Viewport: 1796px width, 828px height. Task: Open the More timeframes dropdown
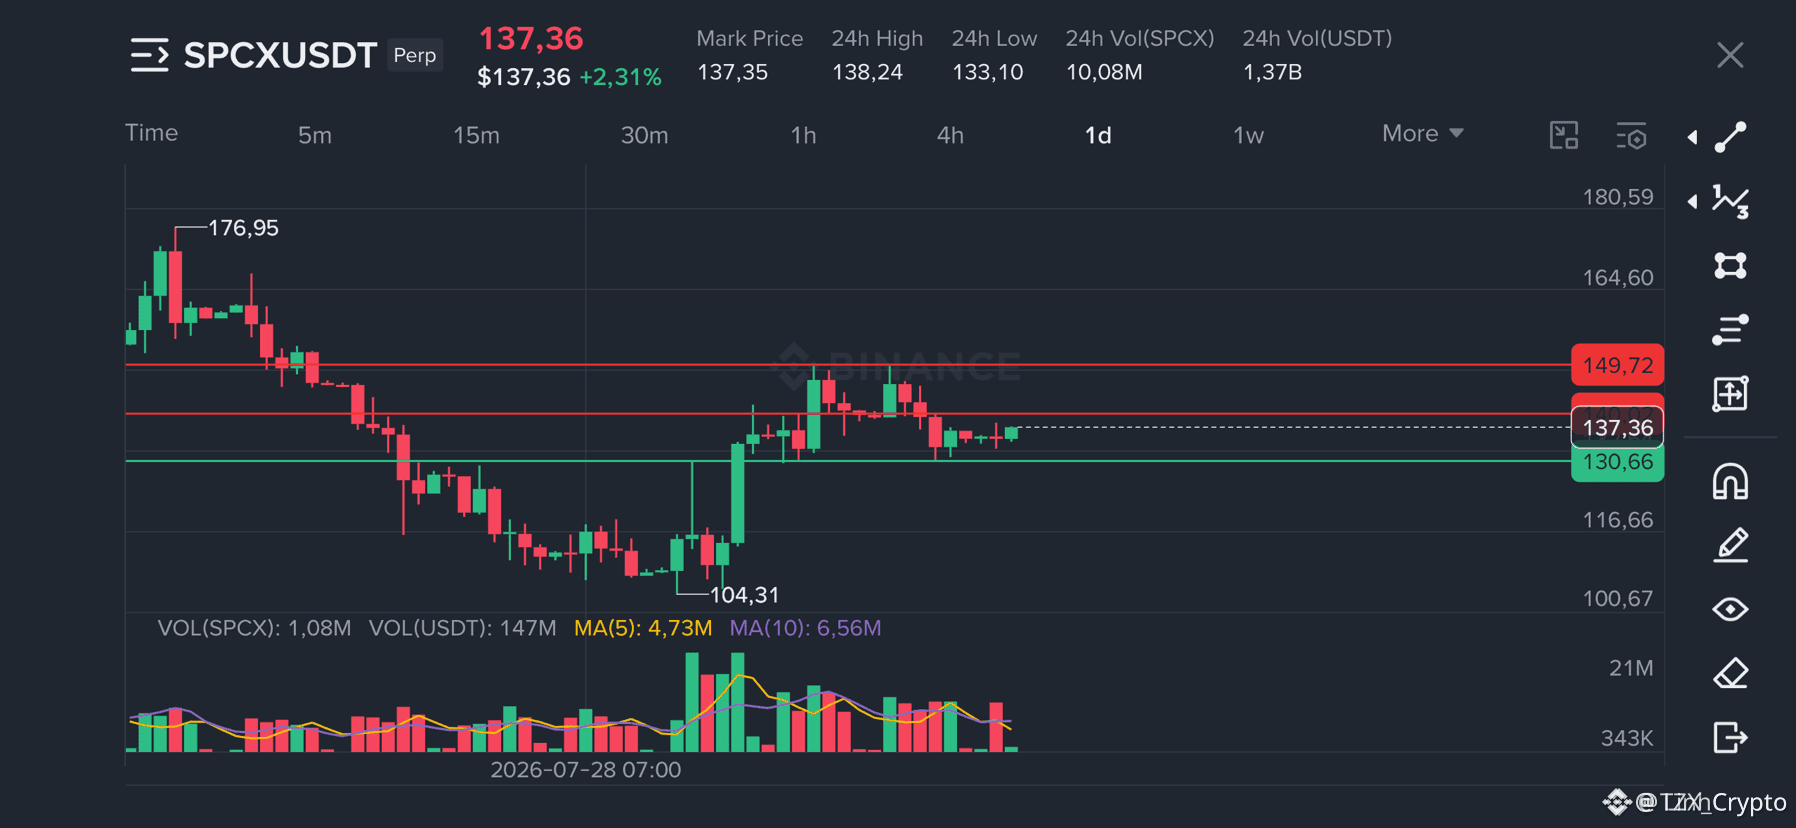(x=1422, y=133)
